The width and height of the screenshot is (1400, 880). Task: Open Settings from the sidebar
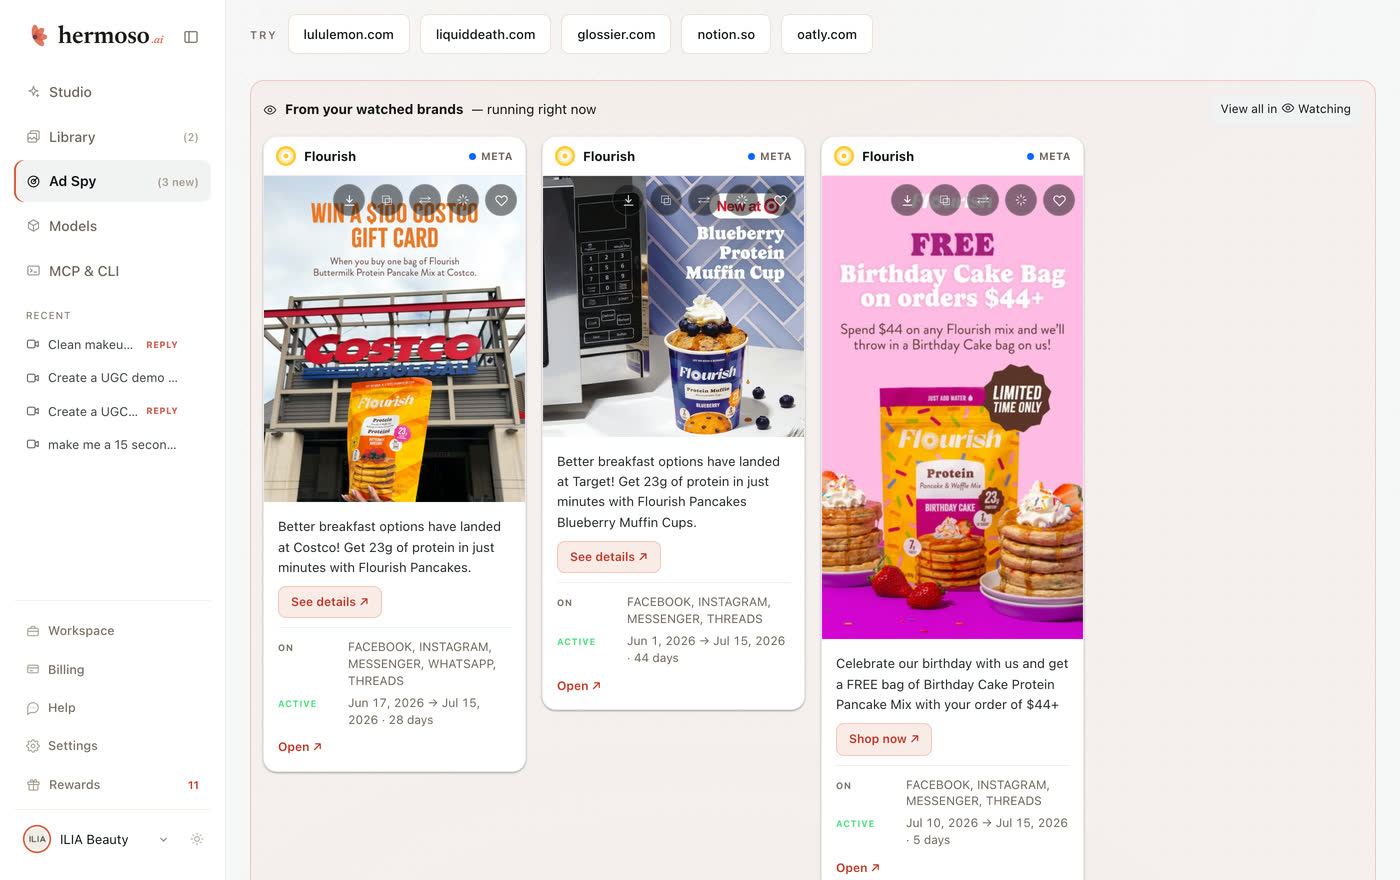112,746
